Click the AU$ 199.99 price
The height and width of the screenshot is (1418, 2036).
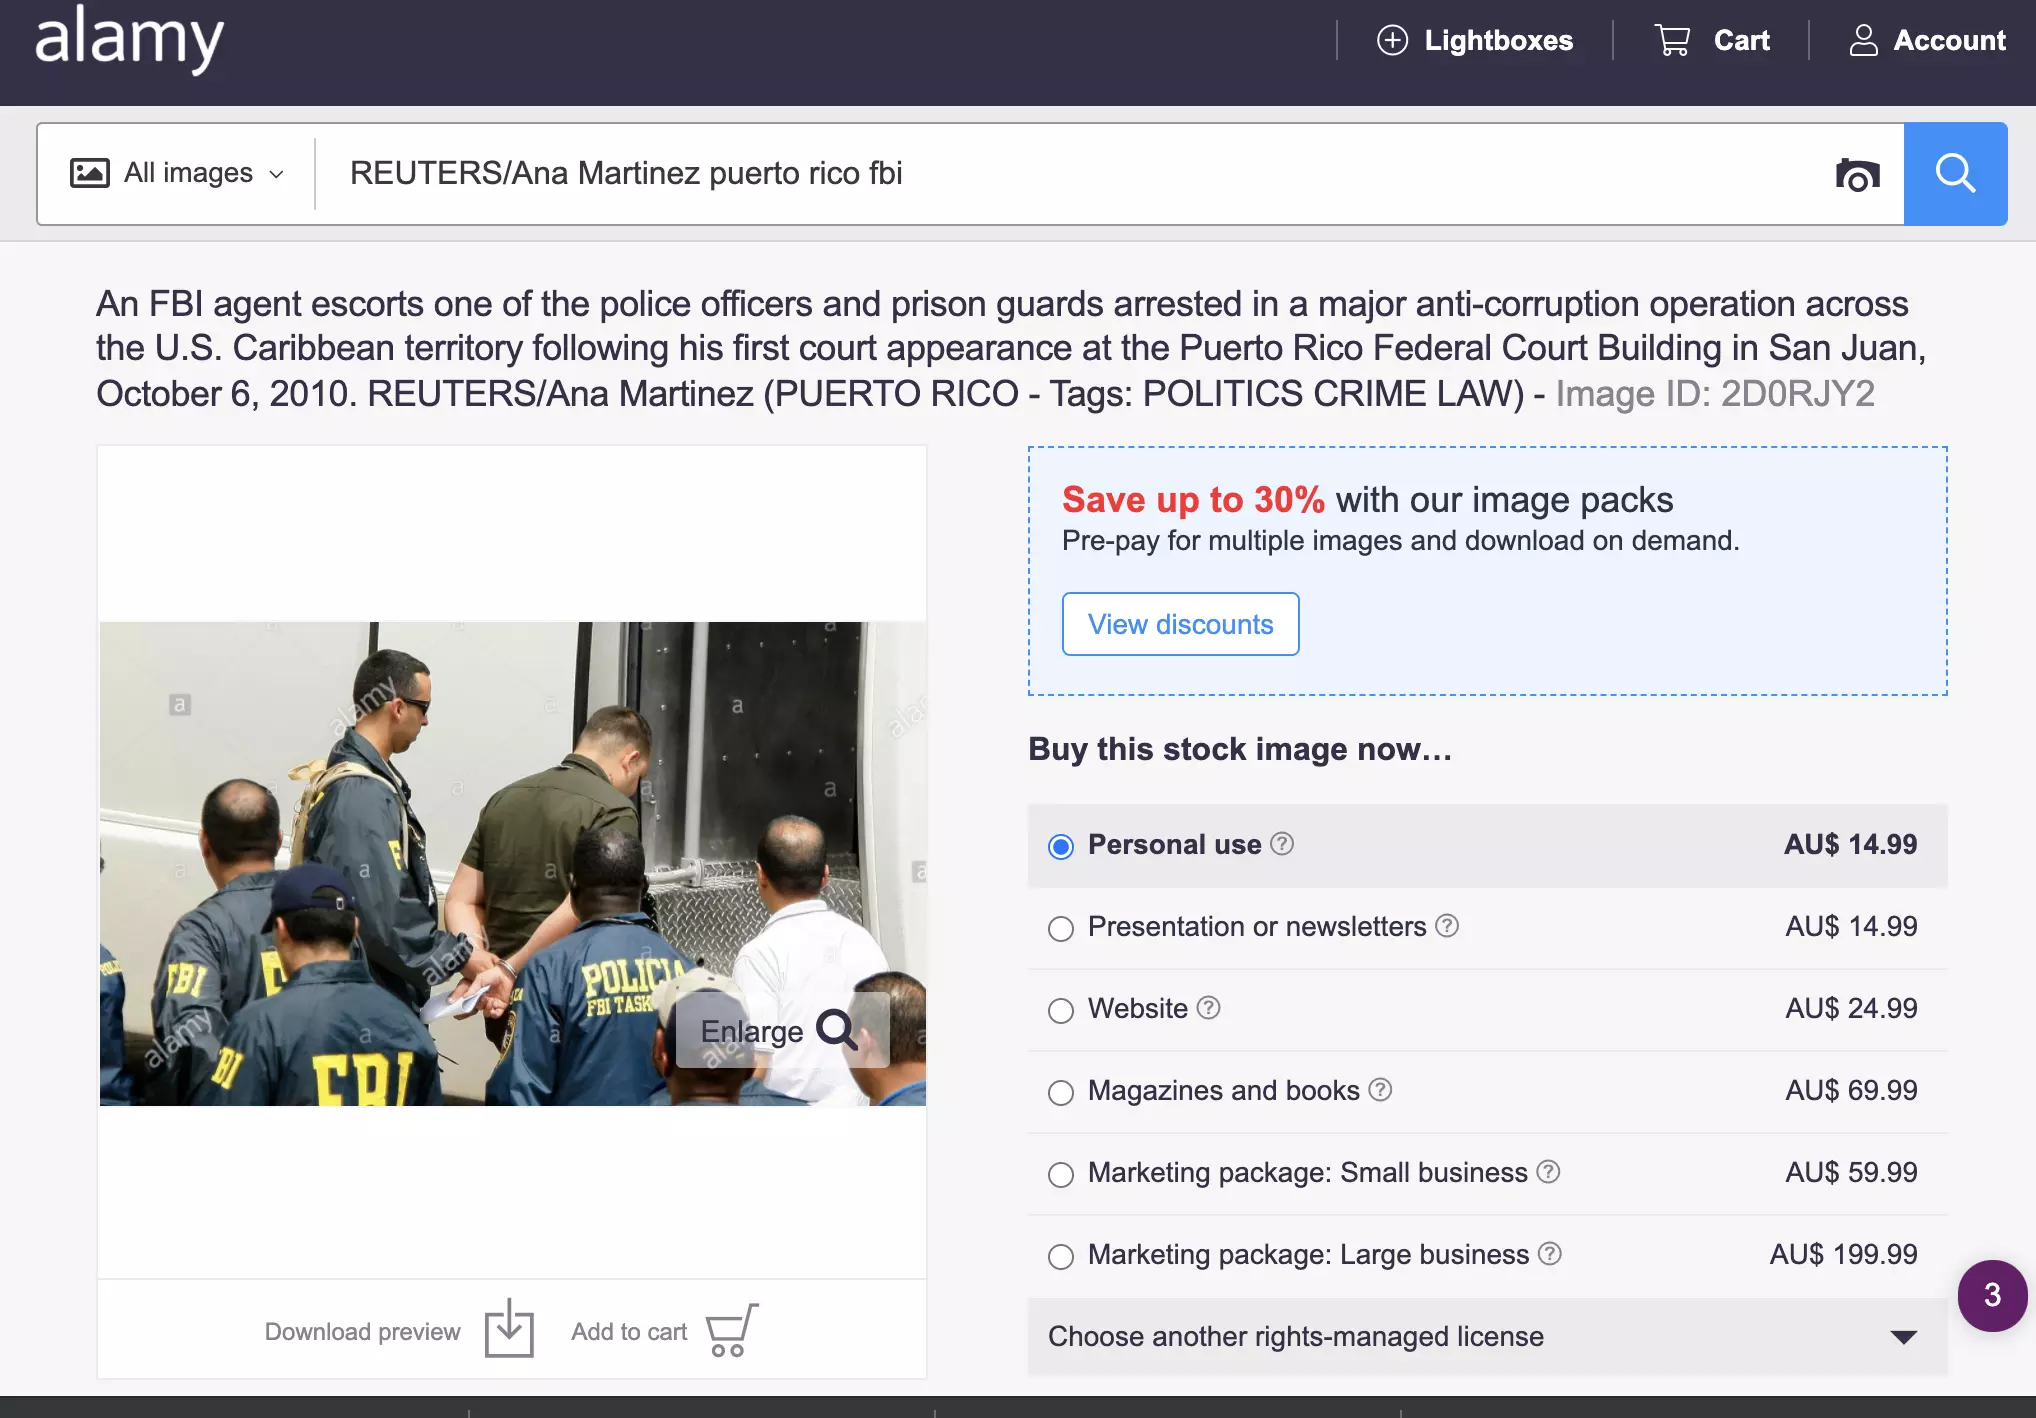tap(1843, 1254)
